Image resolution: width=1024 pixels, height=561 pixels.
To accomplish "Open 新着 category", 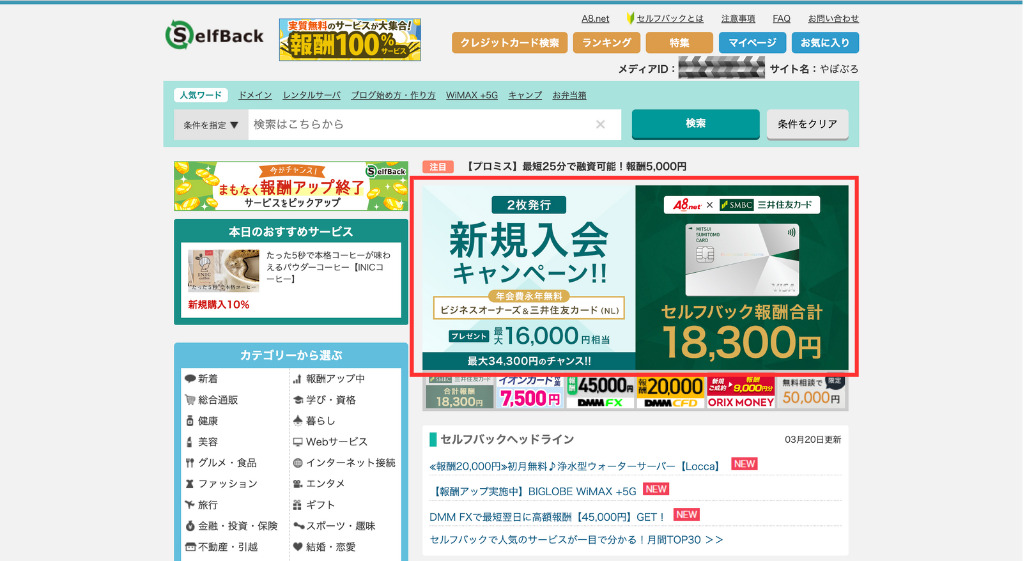I will (x=202, y=379).
